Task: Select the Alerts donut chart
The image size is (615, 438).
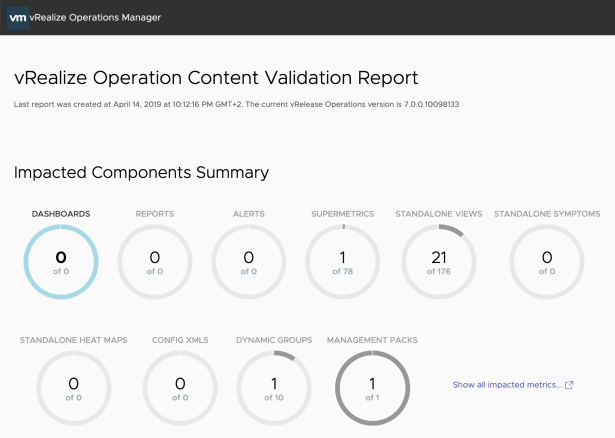Action: point(249,262)
